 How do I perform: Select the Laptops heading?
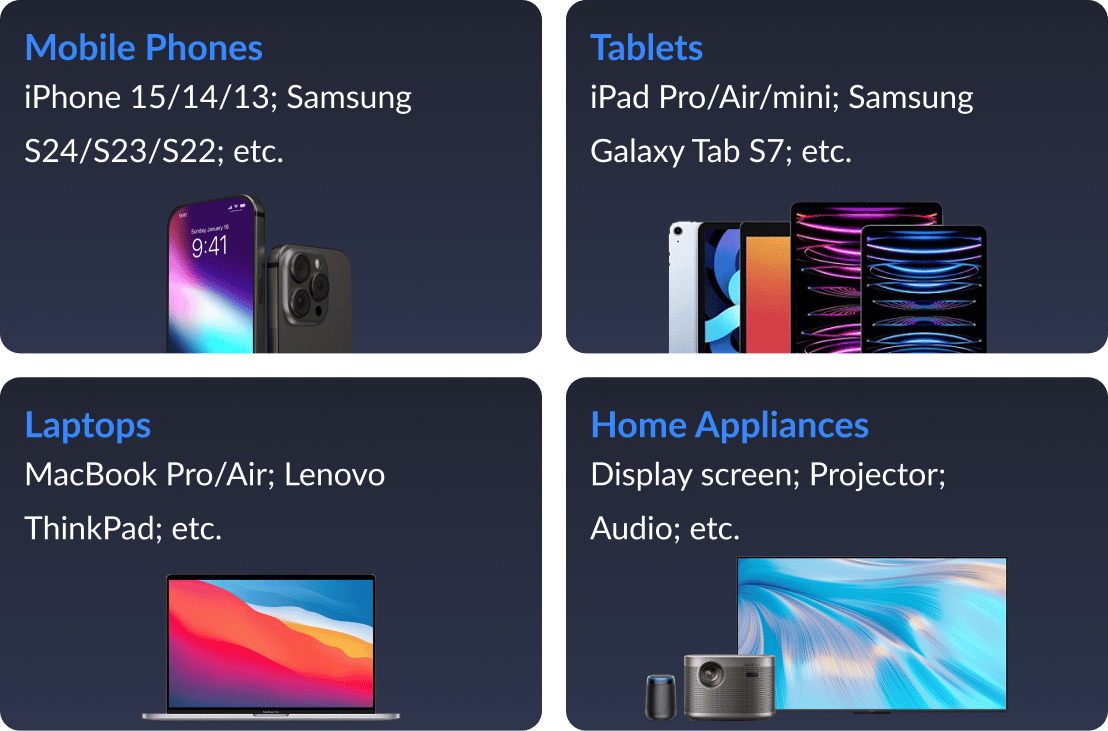pyautogui.click(x=88, y=426)
